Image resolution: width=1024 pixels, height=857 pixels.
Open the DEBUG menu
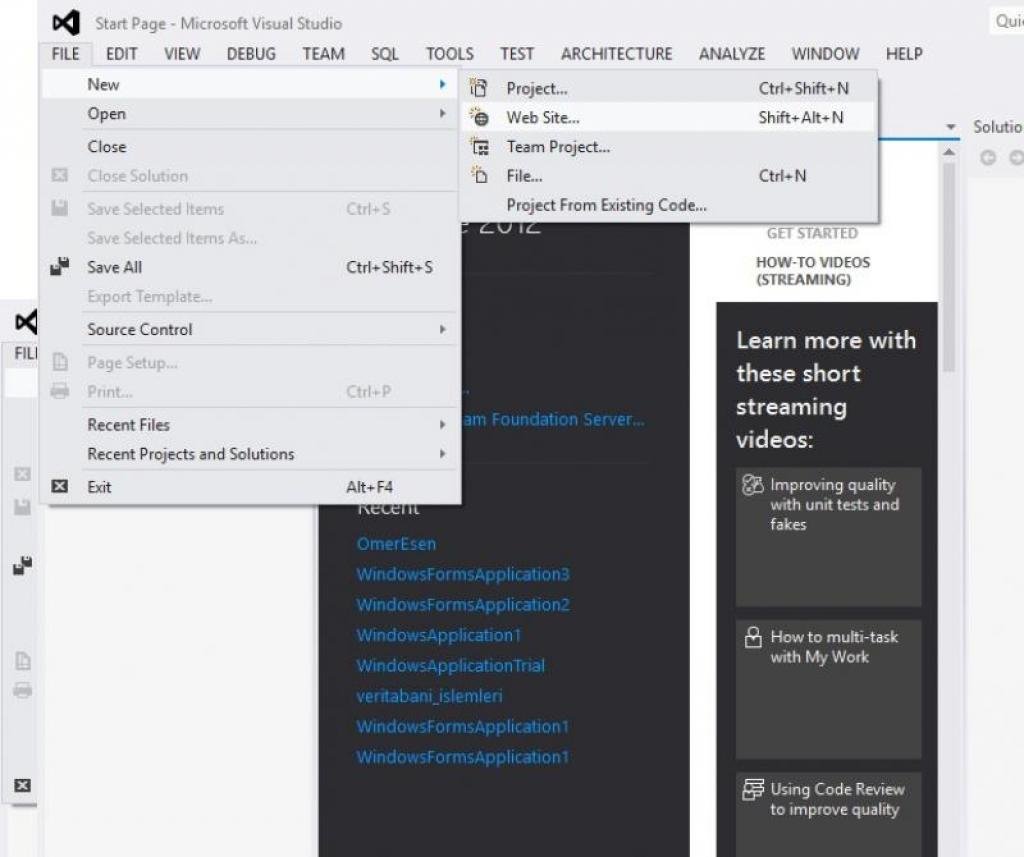[x=251, y=54]
